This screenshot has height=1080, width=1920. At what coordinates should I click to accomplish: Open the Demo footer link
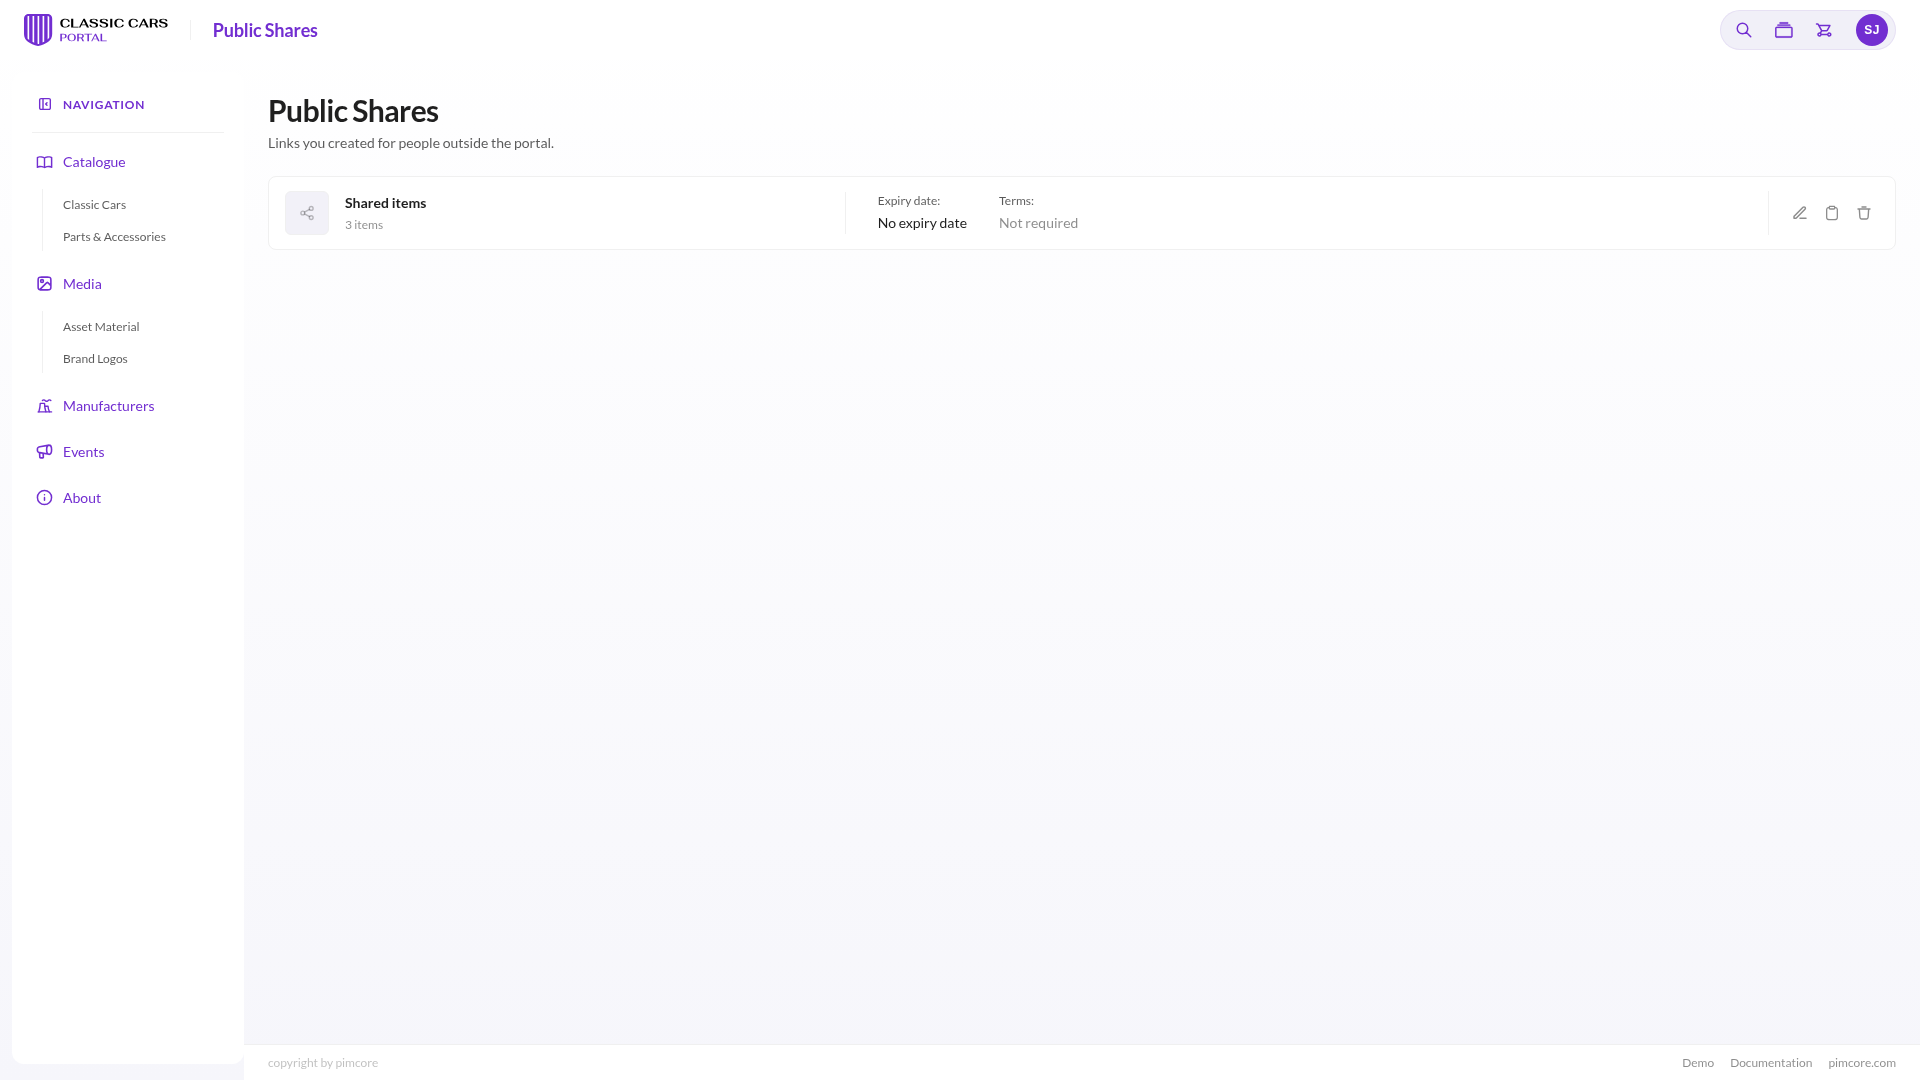[x=1697, y=1063]
